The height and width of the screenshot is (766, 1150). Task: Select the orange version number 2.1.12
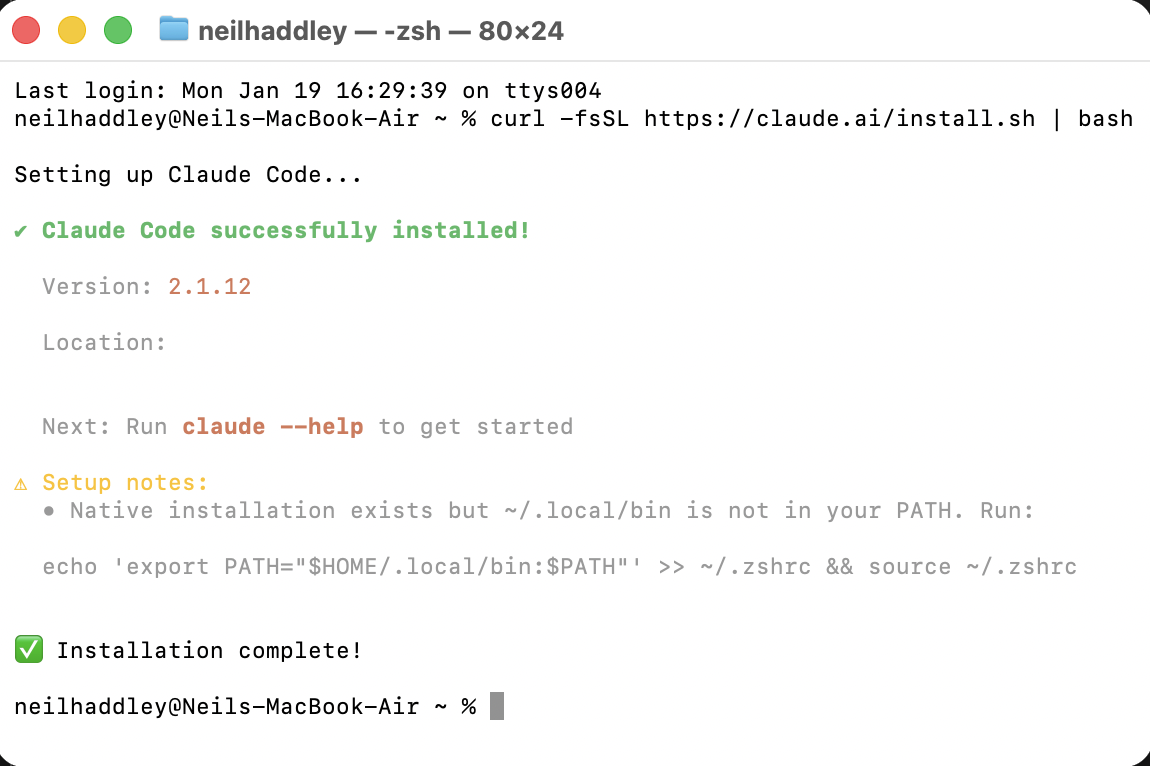point(210,286)
